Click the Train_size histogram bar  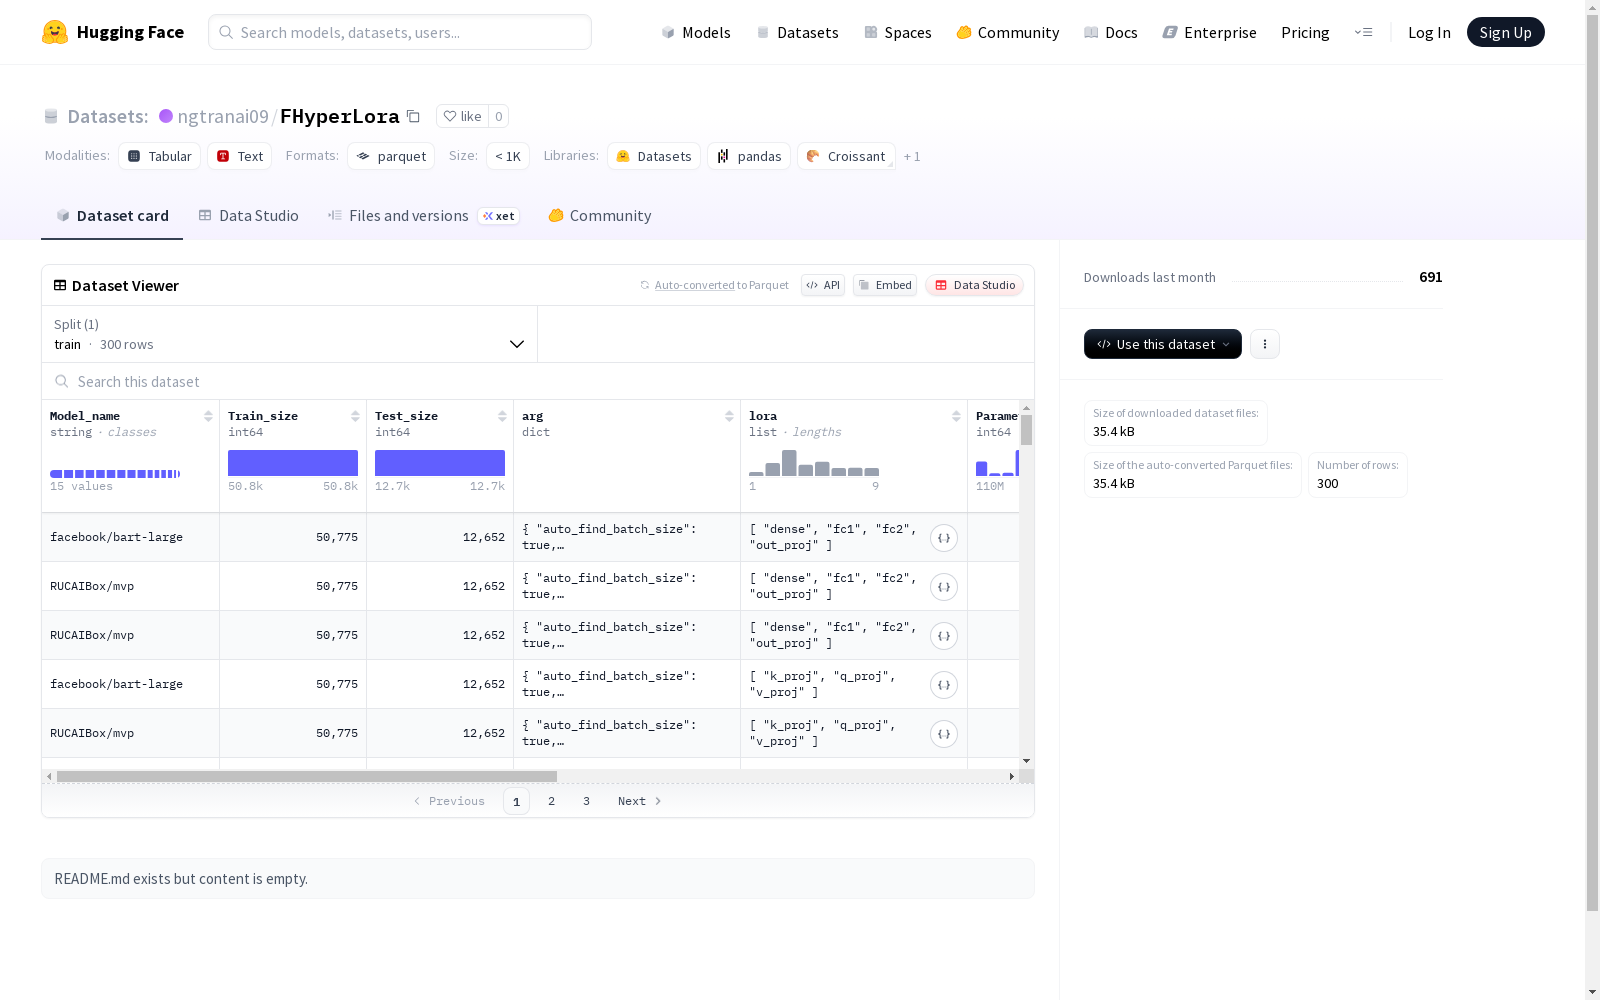[293, 463]
